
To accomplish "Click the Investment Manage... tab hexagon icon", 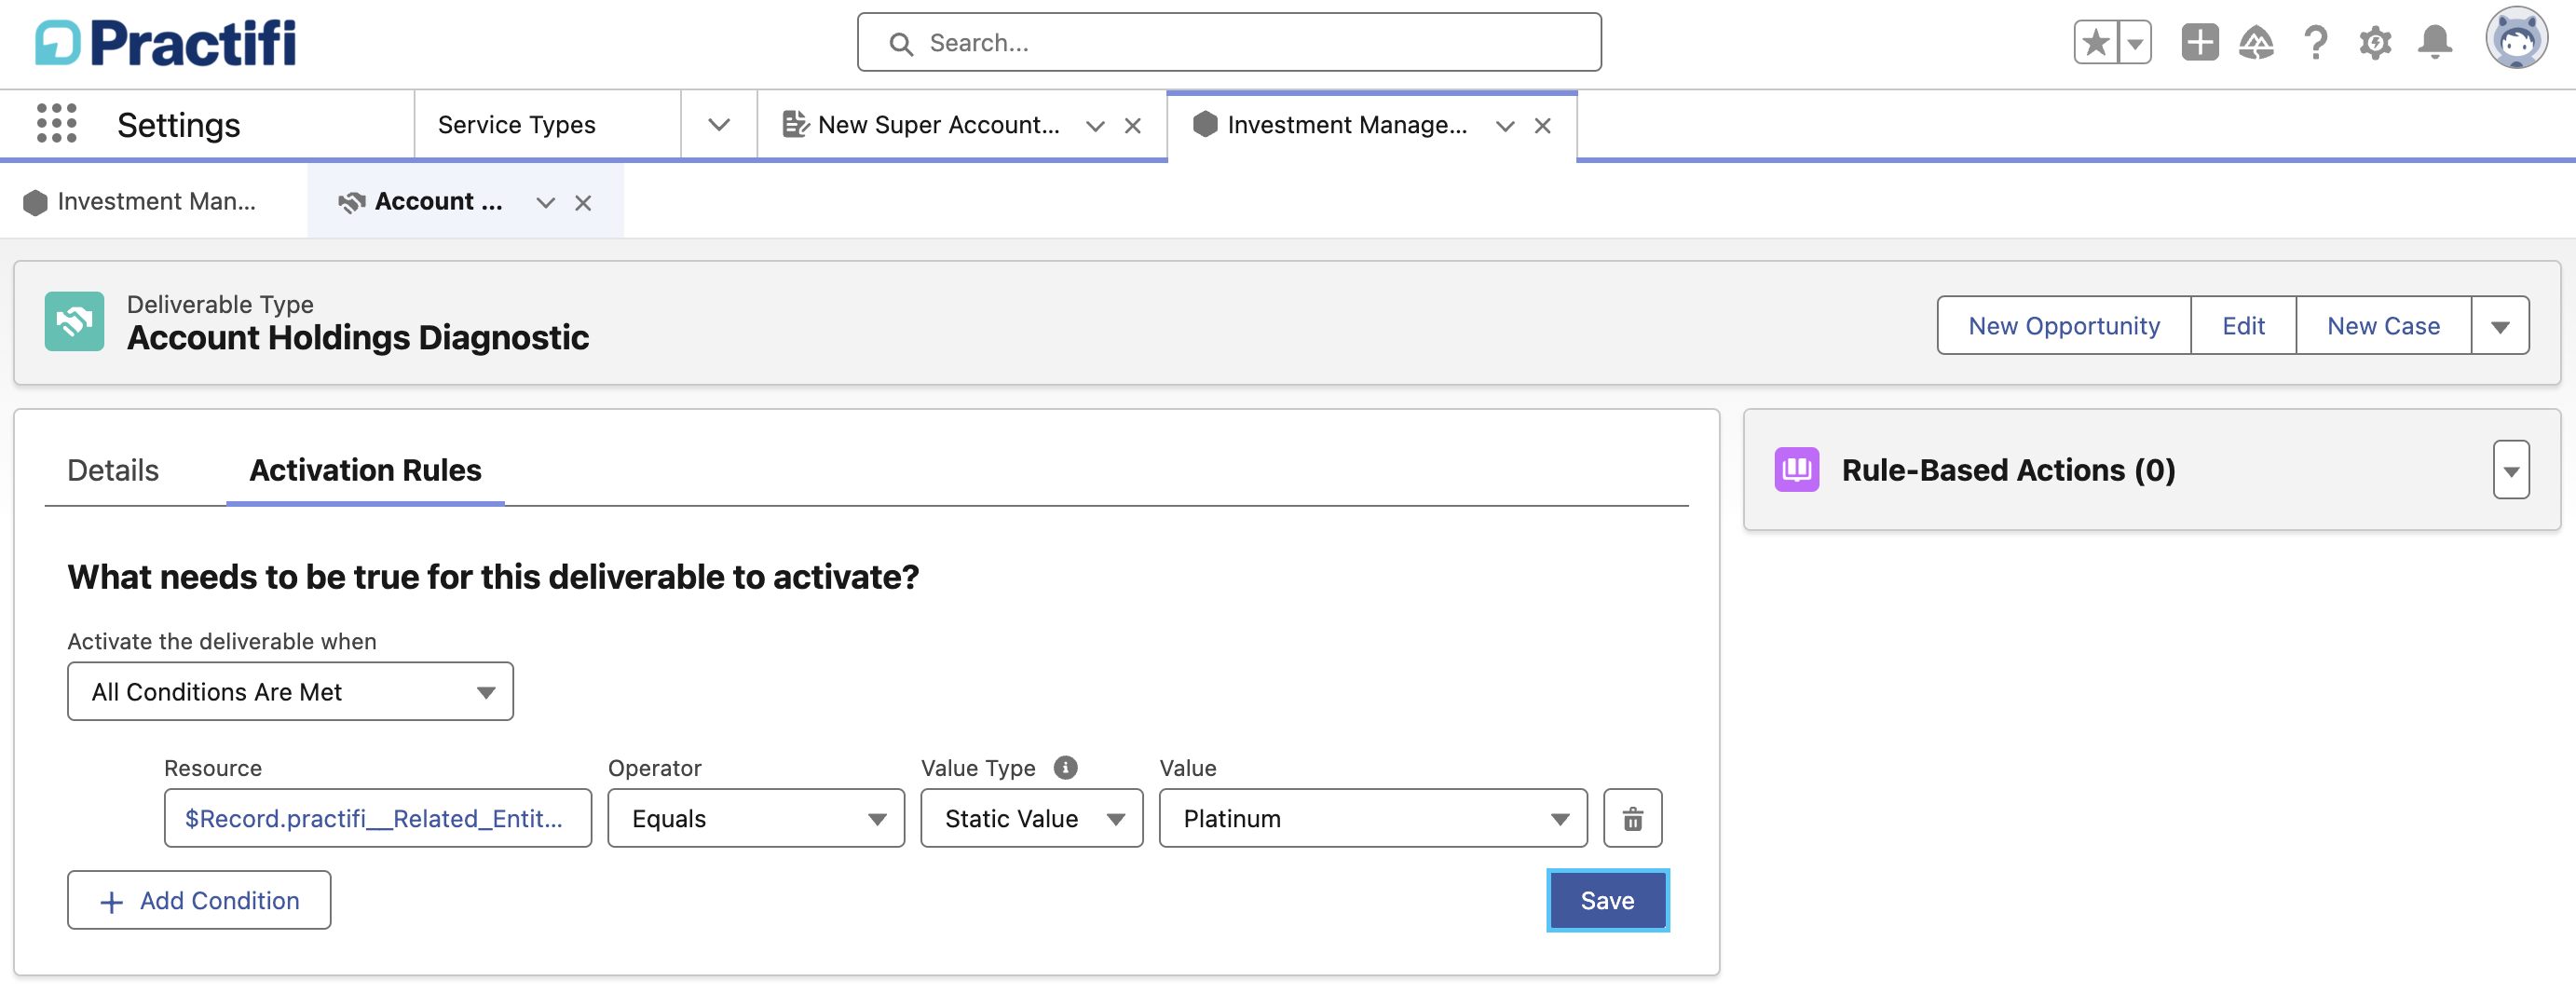I will [1205, 124].
